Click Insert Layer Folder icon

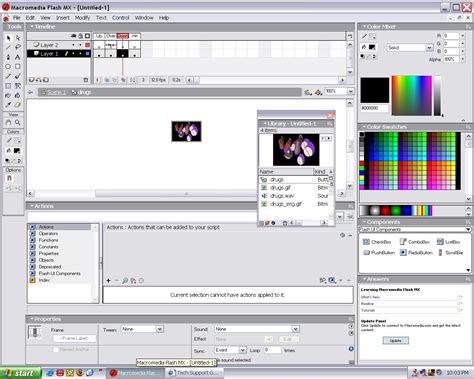pyautogui.click(x=46, y=80)
